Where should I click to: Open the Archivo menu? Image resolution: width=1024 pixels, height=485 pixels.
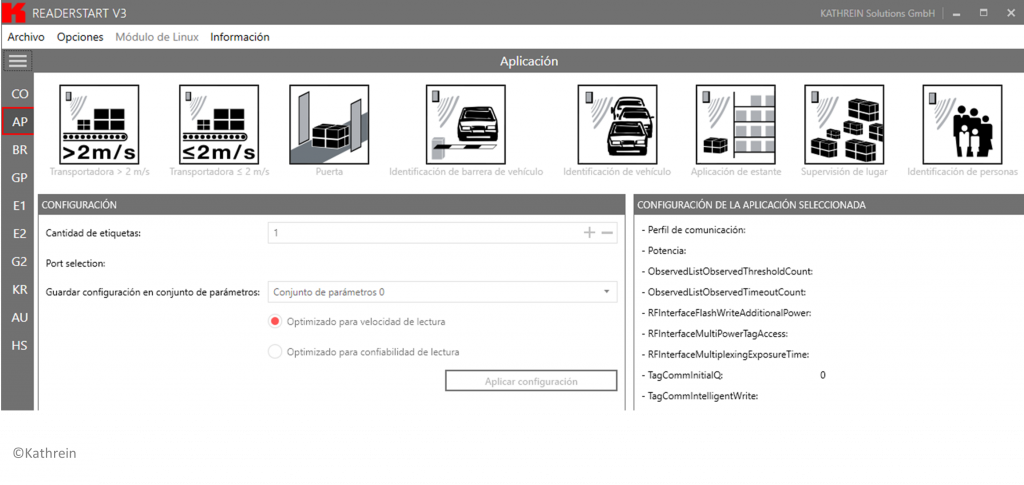click(x=26, y=37)
